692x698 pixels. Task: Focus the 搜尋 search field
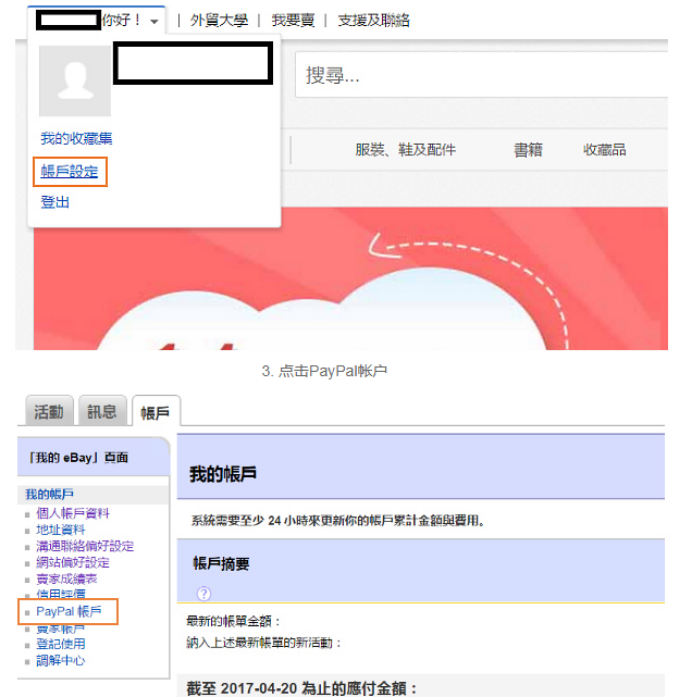pyautogui.click(x=482, y=75)
